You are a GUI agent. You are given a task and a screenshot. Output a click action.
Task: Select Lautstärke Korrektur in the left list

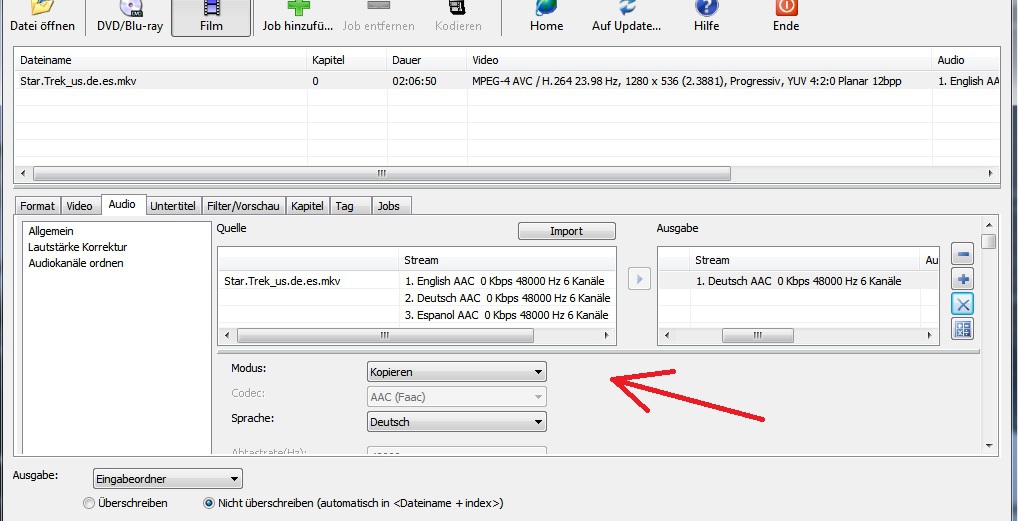[77, 247]
